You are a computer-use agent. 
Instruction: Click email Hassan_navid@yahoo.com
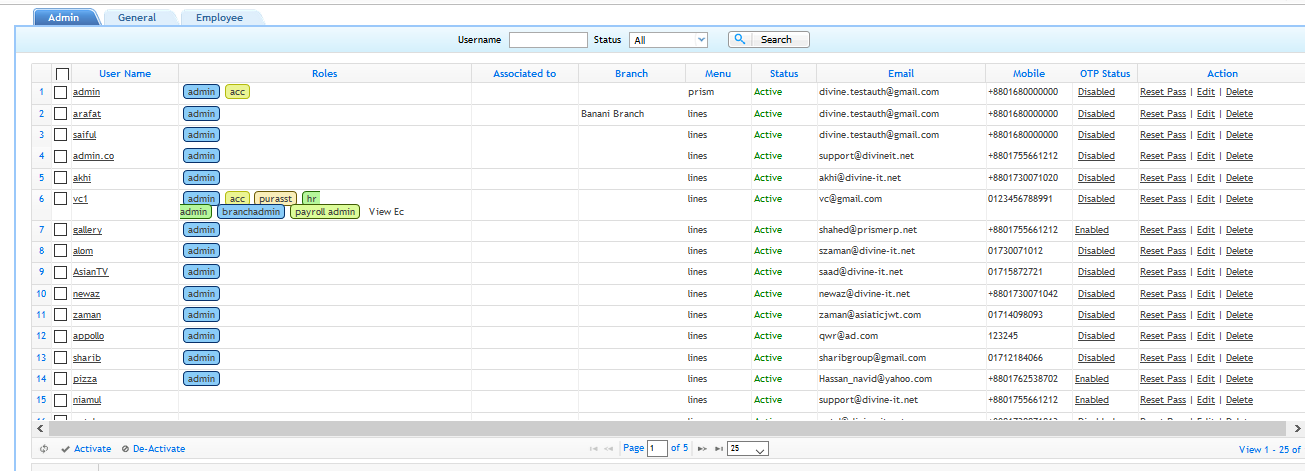(x=875, y=379)
